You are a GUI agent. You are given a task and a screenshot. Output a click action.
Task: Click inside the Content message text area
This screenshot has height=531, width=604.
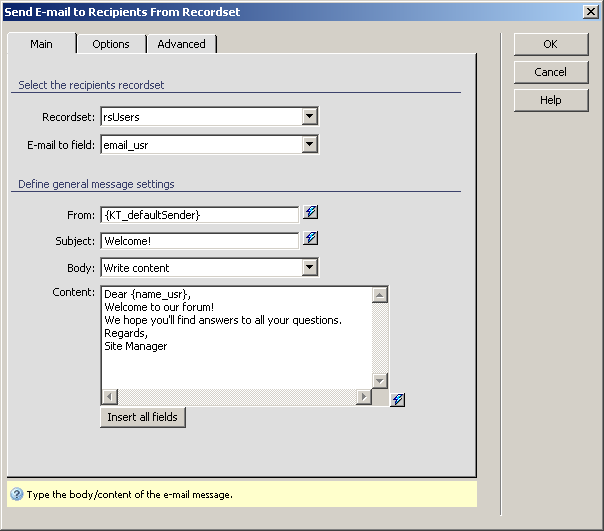(235, 337)
